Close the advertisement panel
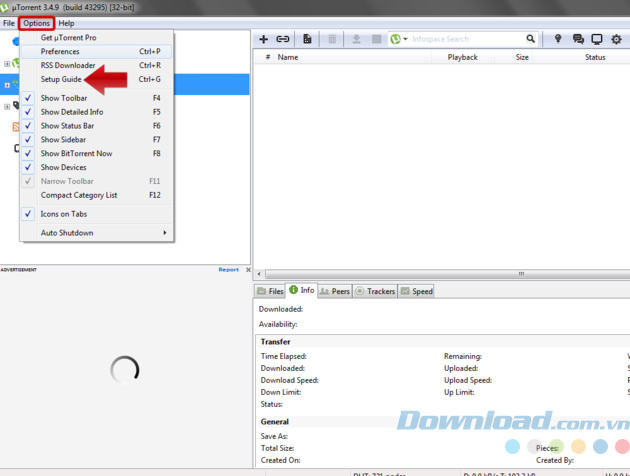 248,270
